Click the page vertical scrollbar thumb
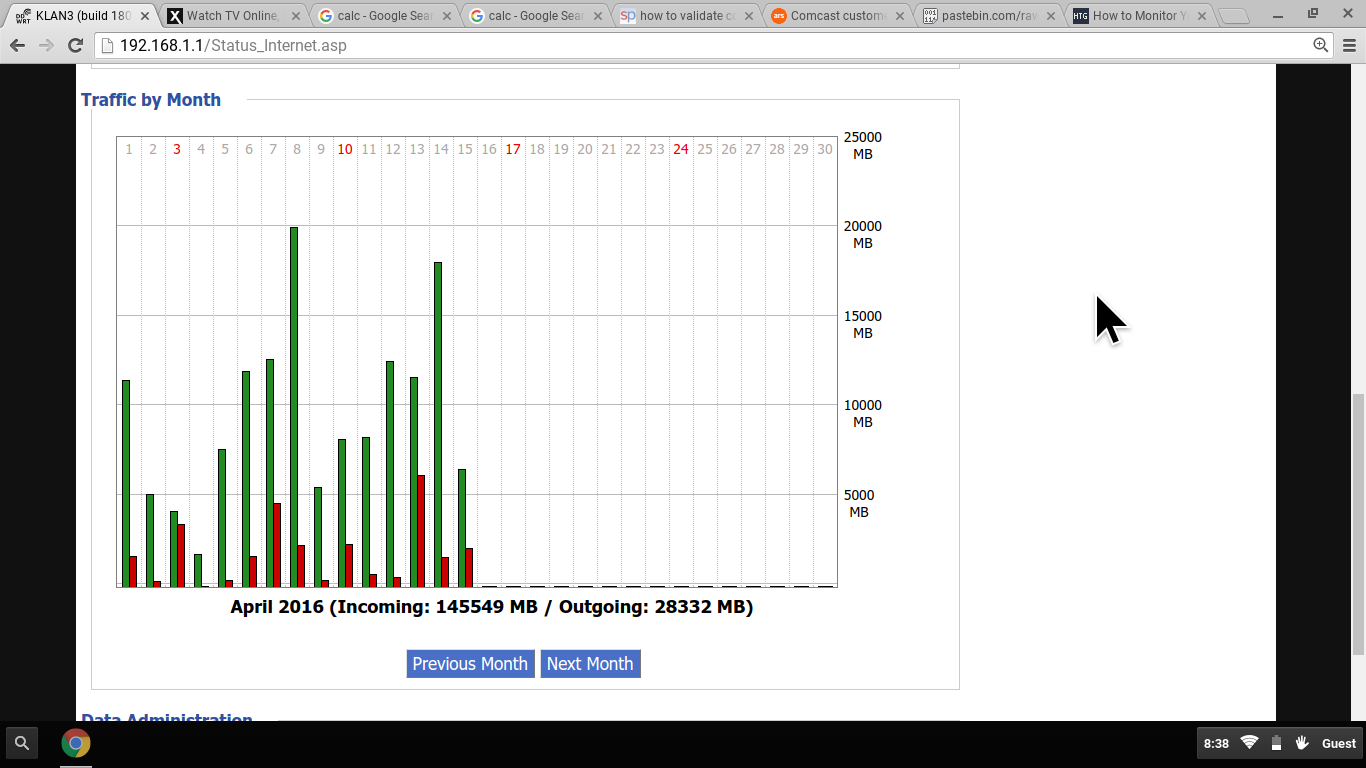This screenshot has height=768, width=1366. point(1357,524)
